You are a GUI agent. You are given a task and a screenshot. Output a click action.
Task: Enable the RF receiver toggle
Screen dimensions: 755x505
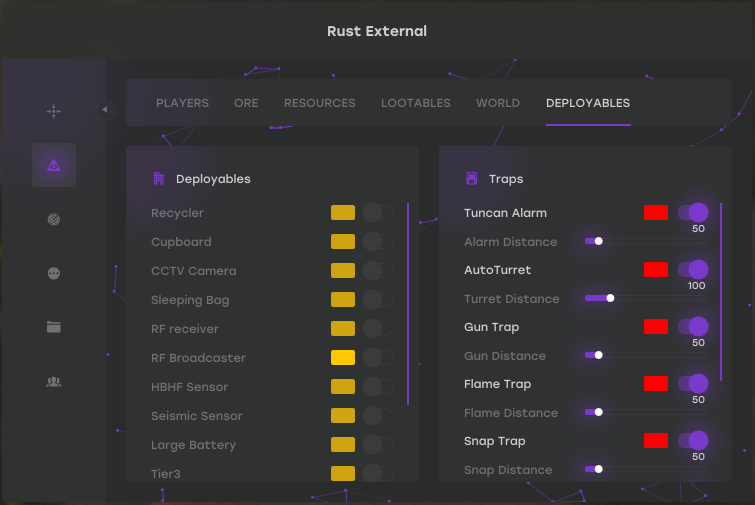[378, 328]
